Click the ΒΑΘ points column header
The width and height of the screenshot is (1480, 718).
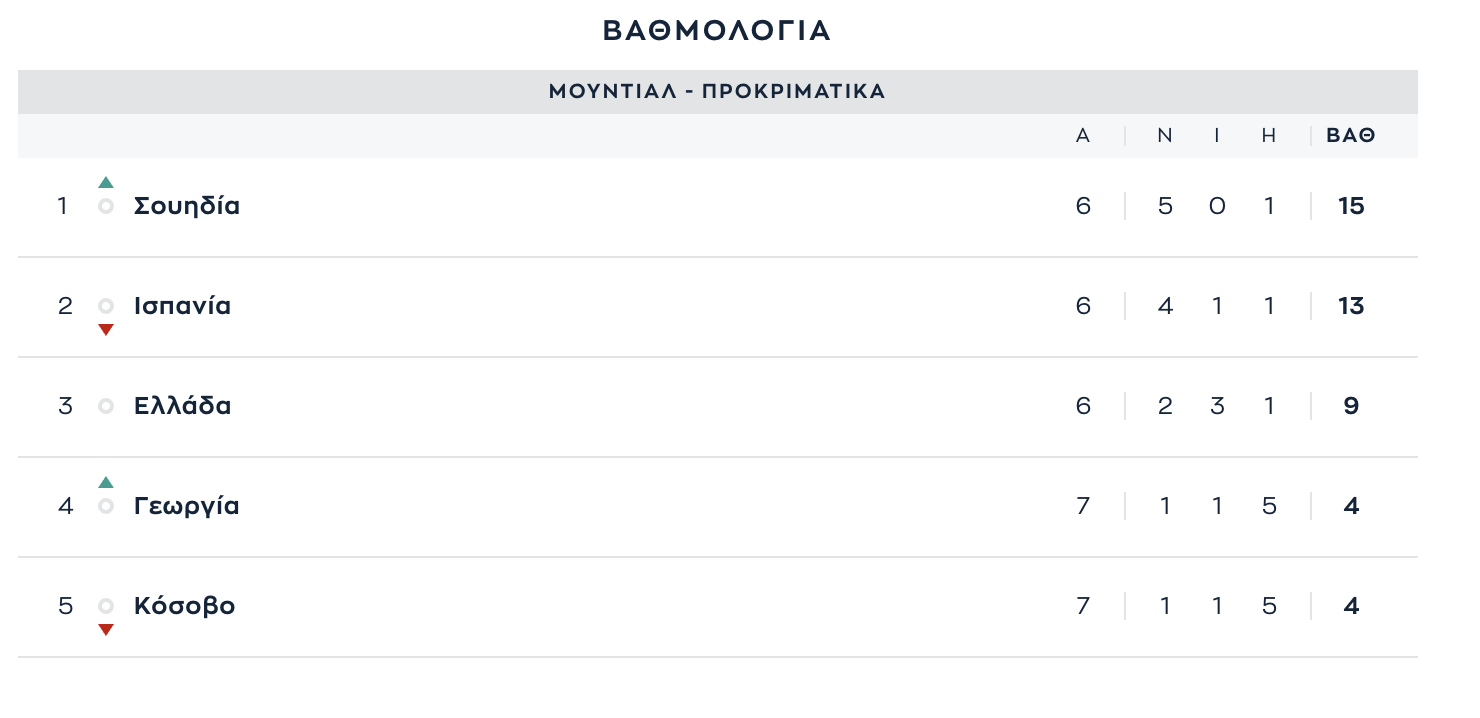click(1351, 136)
